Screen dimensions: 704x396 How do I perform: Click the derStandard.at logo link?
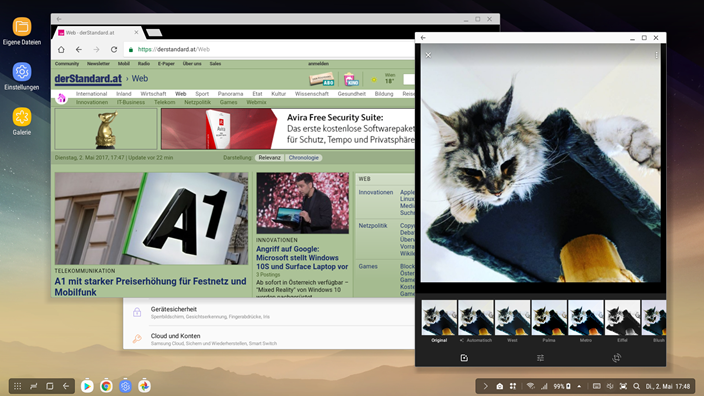[x=88, y=79]
